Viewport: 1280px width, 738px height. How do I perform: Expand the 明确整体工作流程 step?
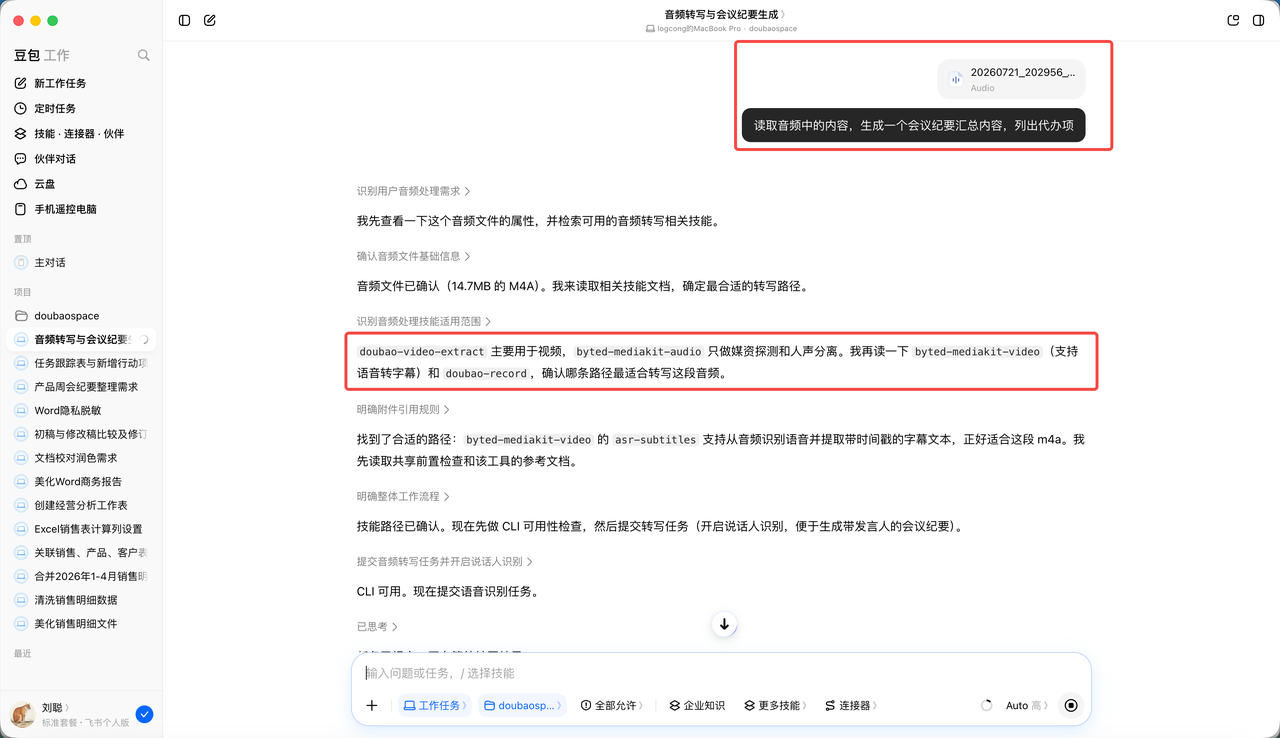[x=403, y=496]
